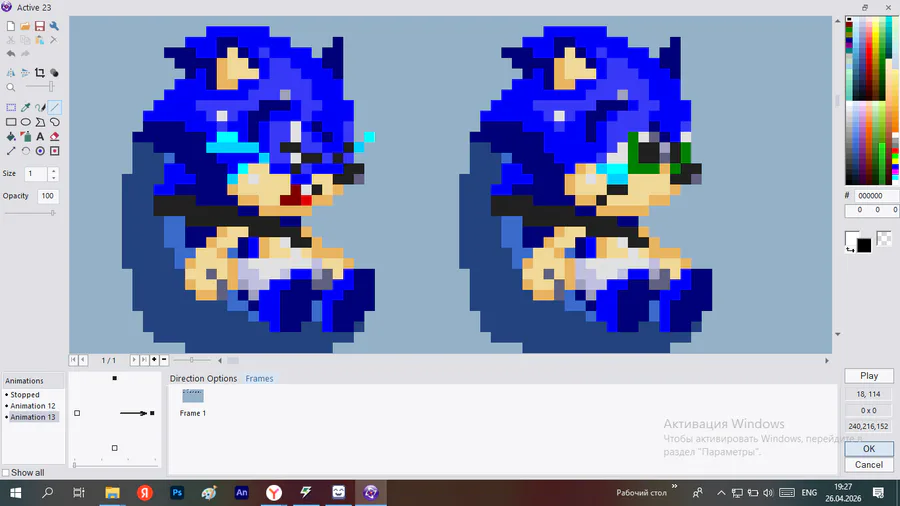
Task: Select the Spray can tool
Action: pyautogui.click(x=25, y=137)
